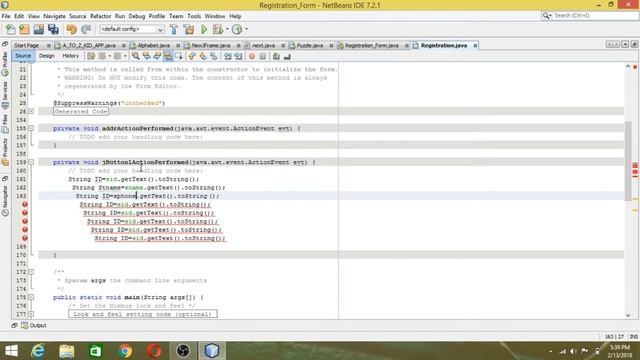This screenshot has height=360, width=640.
Task: Show the documents list dropdown button
Action: tap(625, 44)
